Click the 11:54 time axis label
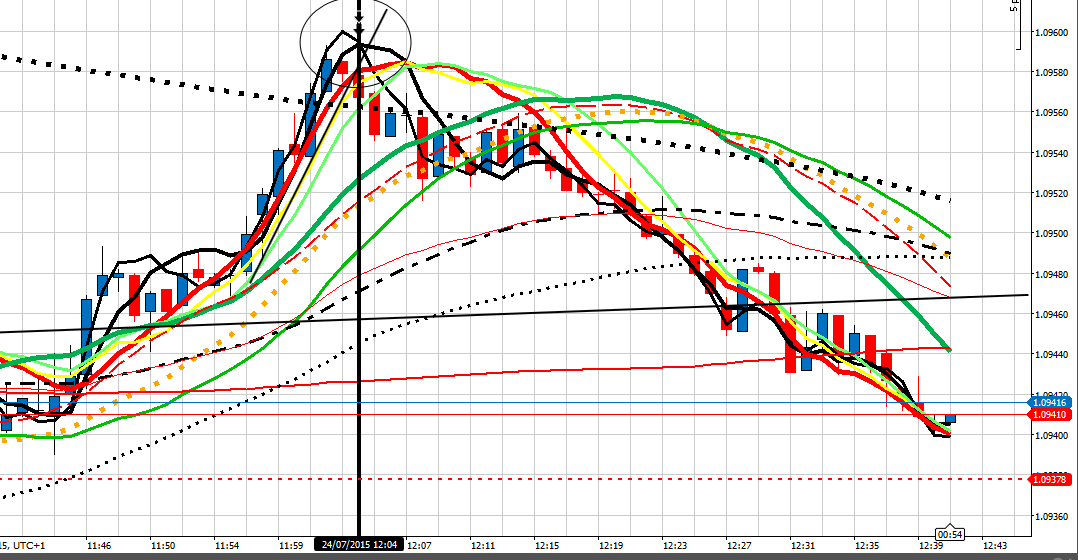The width and height of the screenshot is (1078, 560). (227, 546)
